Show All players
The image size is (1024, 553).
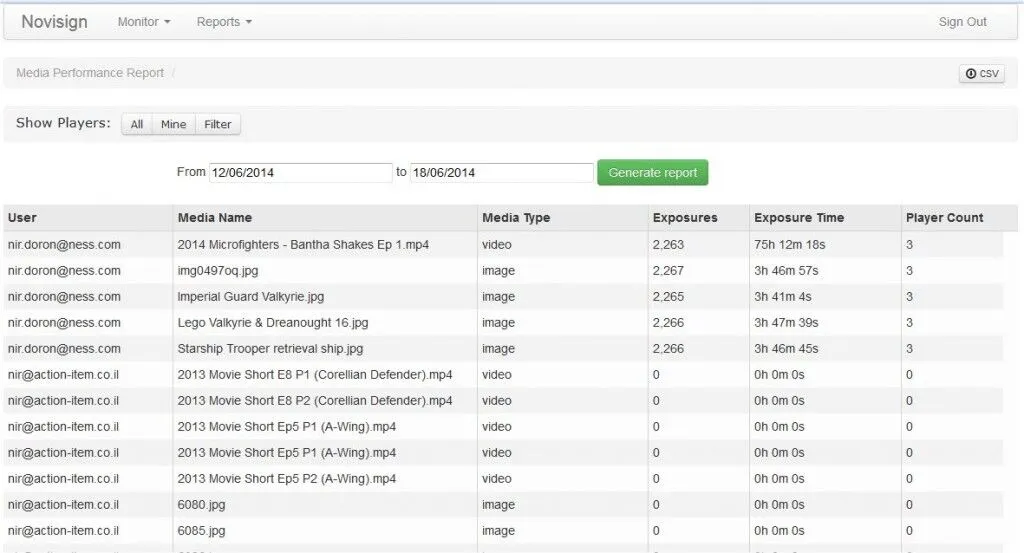(x=137, y=125)
